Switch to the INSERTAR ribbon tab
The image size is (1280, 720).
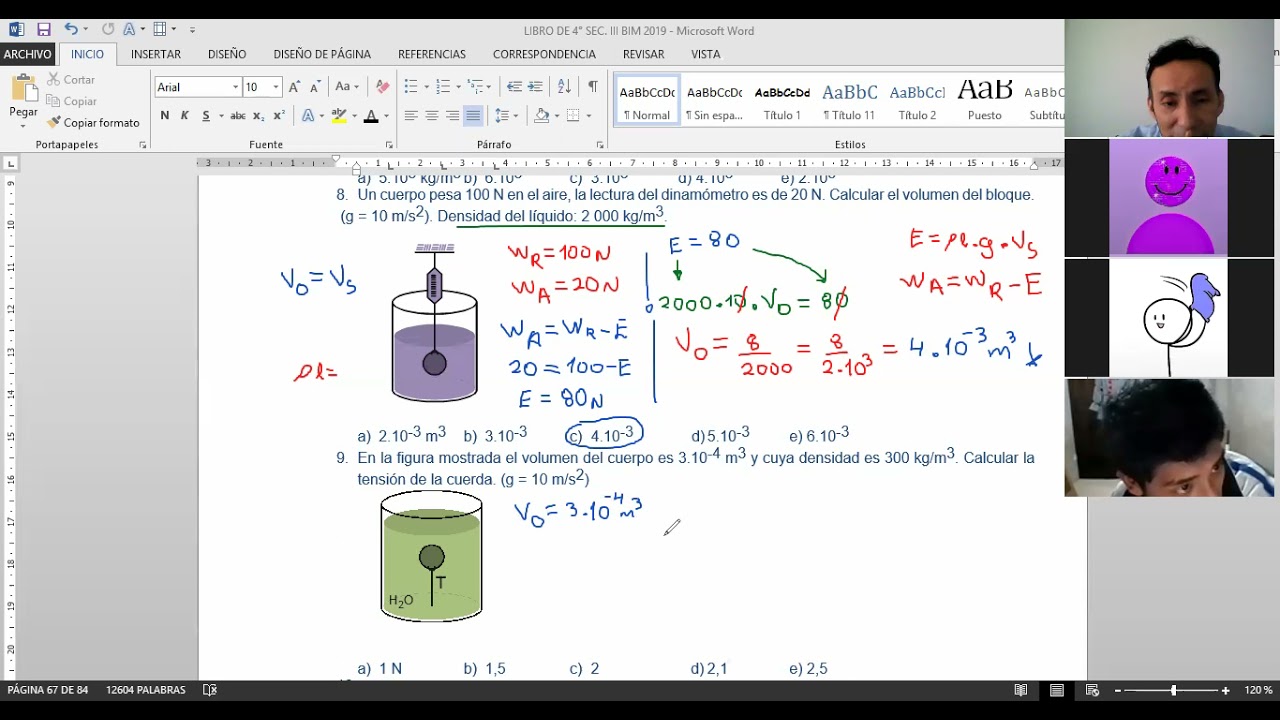[156, 54]
